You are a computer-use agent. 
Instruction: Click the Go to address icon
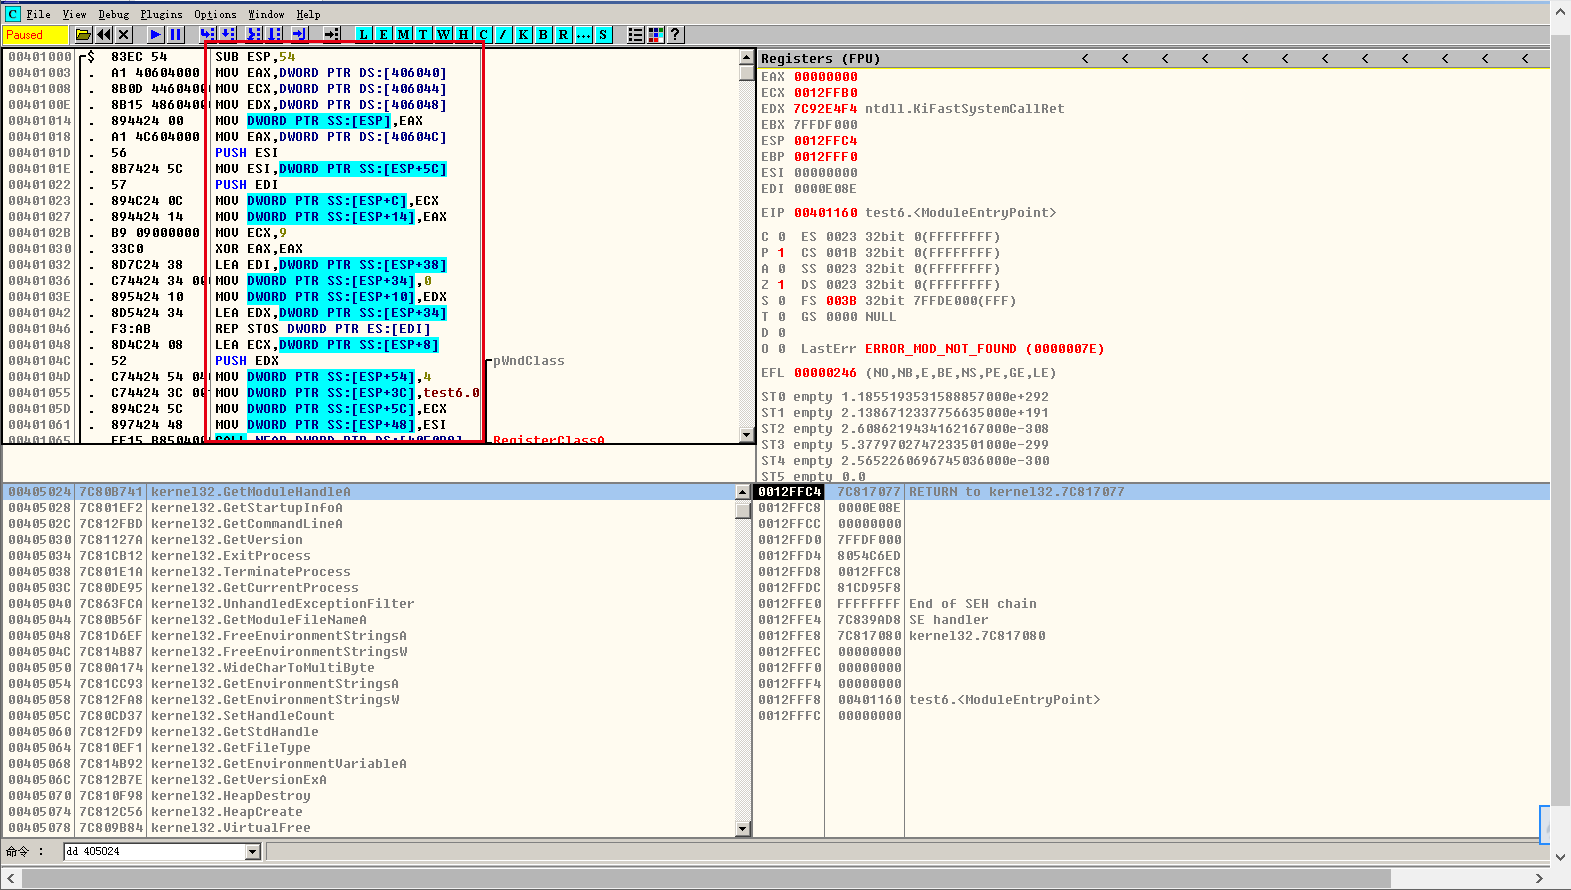[331, 34]
